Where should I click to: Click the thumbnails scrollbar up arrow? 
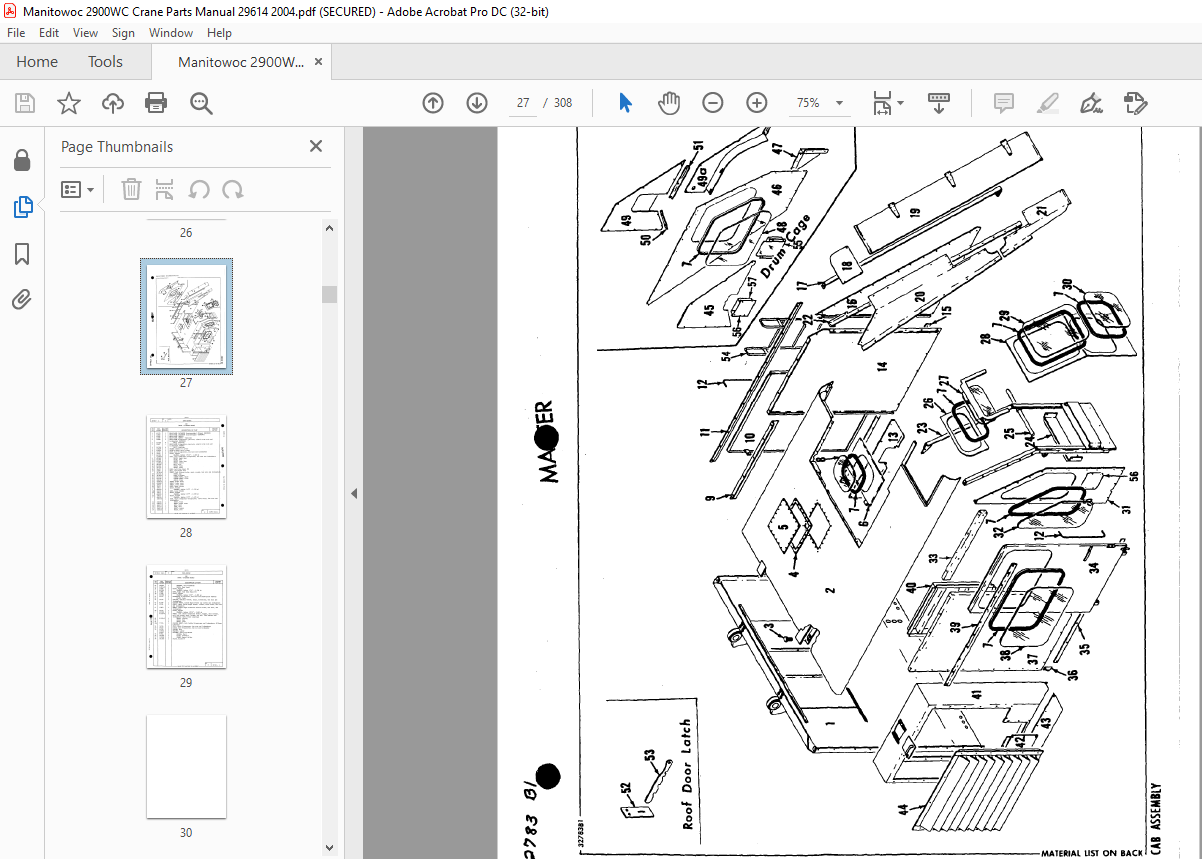(329, 228)
